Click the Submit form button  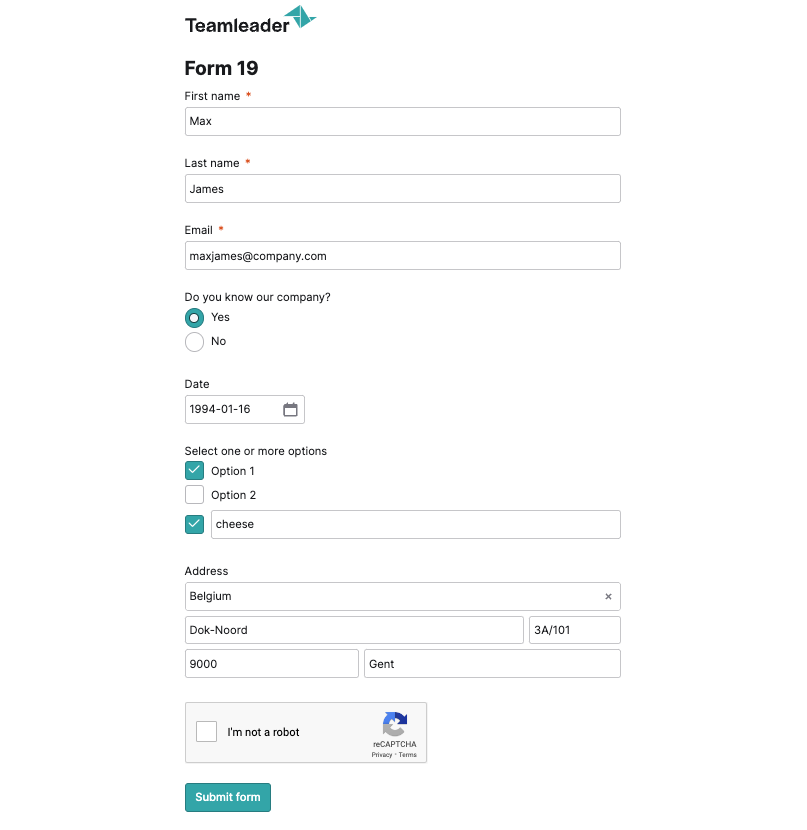pos(228,797)
